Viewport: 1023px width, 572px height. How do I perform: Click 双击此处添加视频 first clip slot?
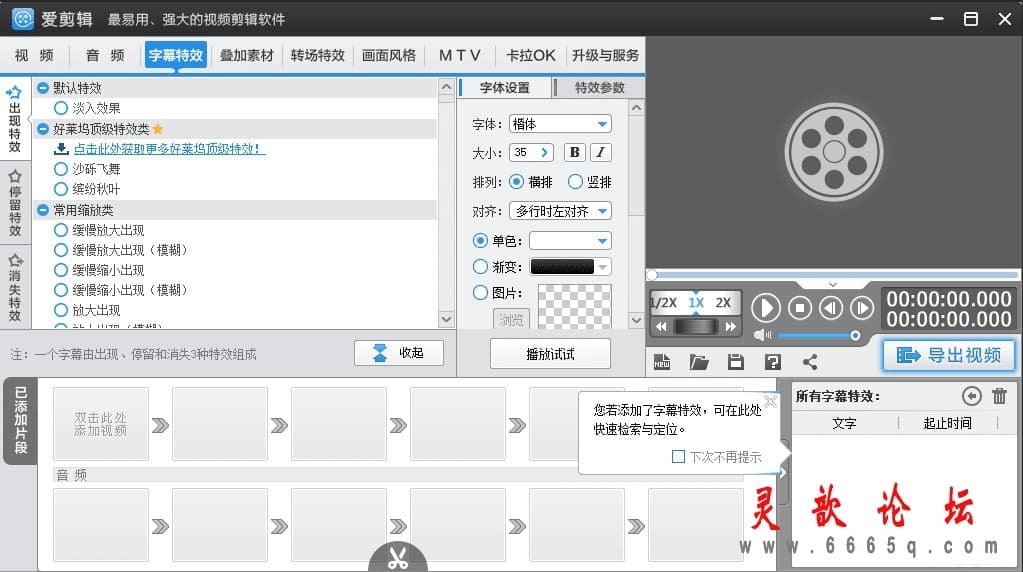click(100, 424)
